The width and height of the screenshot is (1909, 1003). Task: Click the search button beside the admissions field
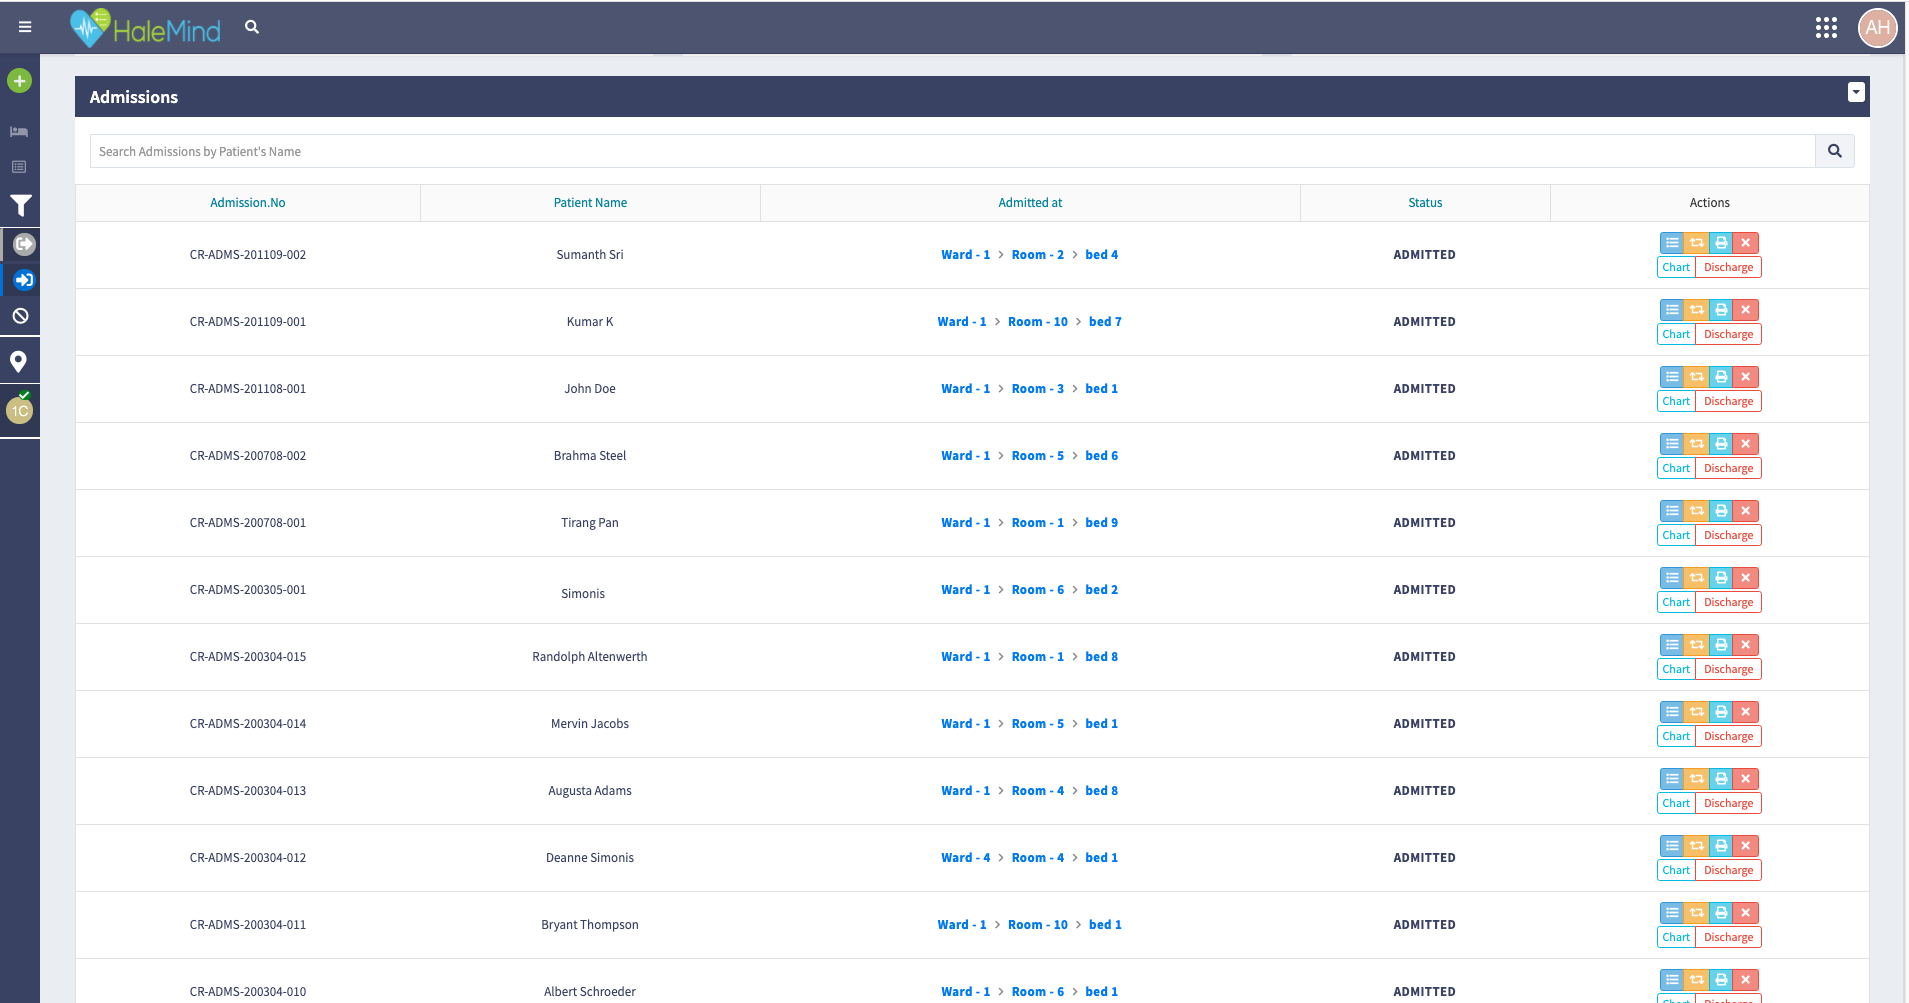coord(1835,151)
